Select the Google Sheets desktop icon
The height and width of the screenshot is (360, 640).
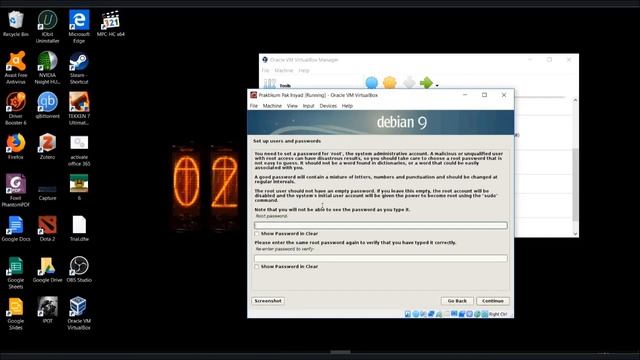coord(16,272)
